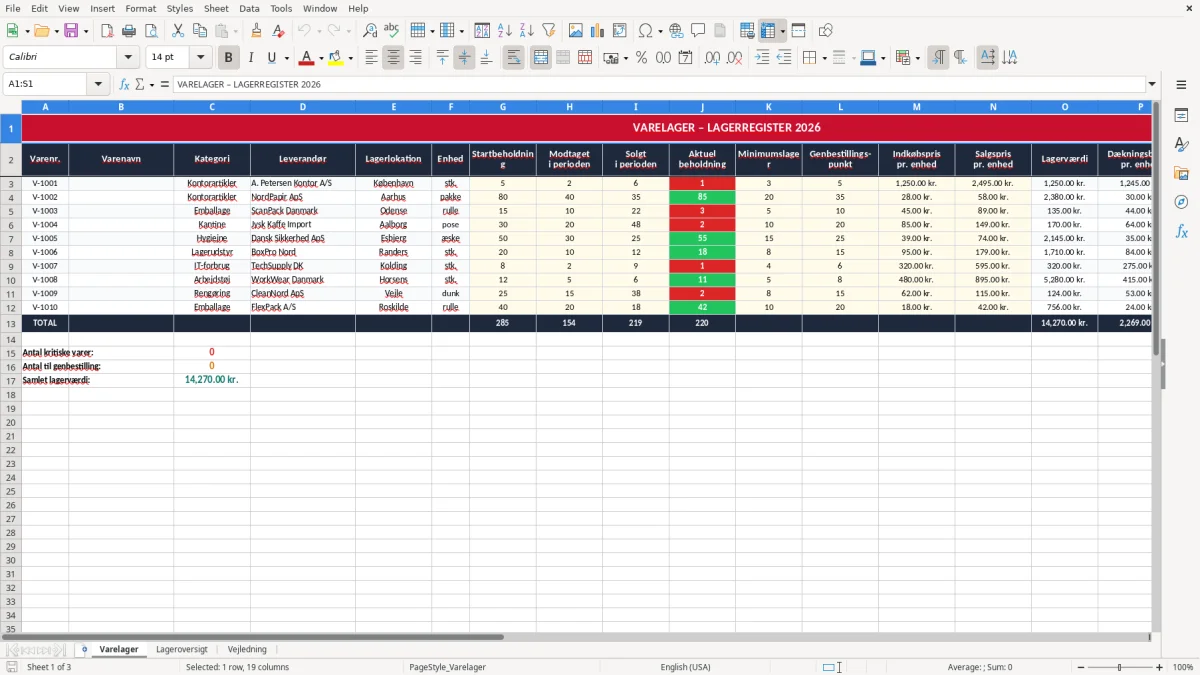Adjust the zoom slider in status bar
1200x675 pixels.
[x=1119, y=667]
